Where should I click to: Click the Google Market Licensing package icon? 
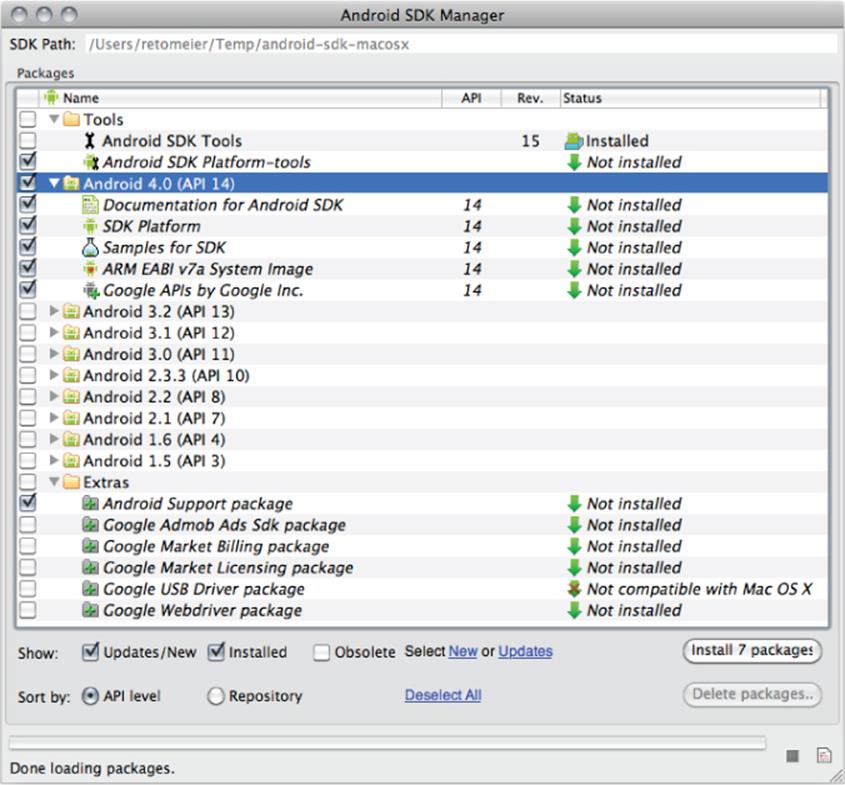90,567
